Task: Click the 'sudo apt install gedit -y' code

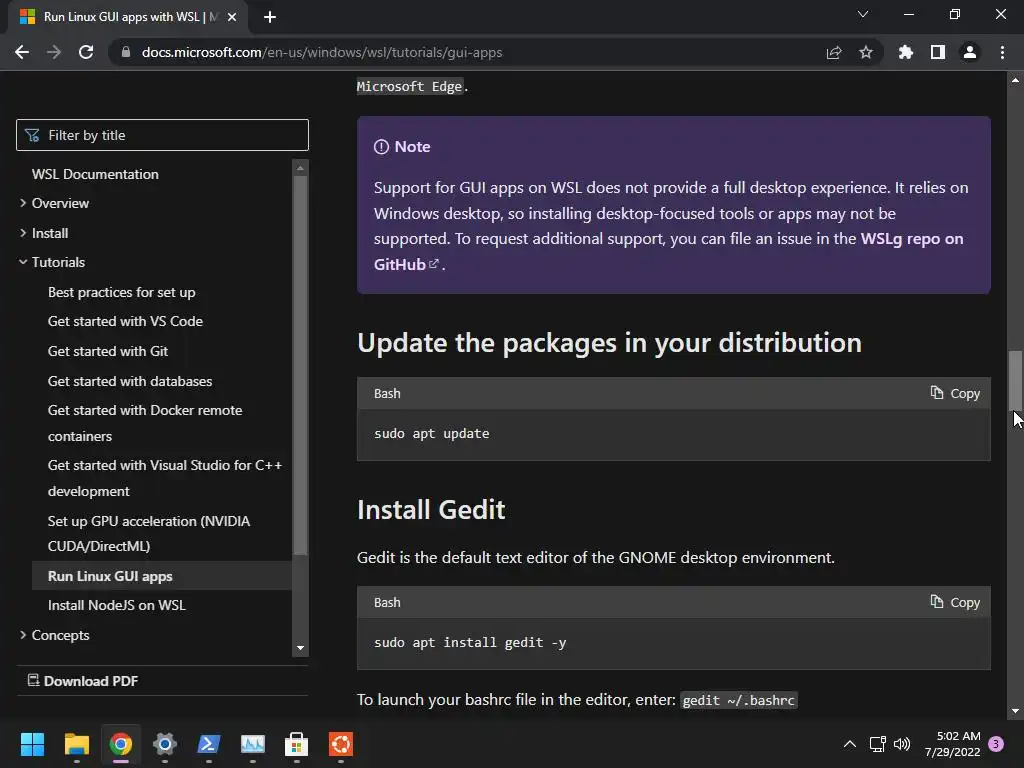Action: pos(470,643)
